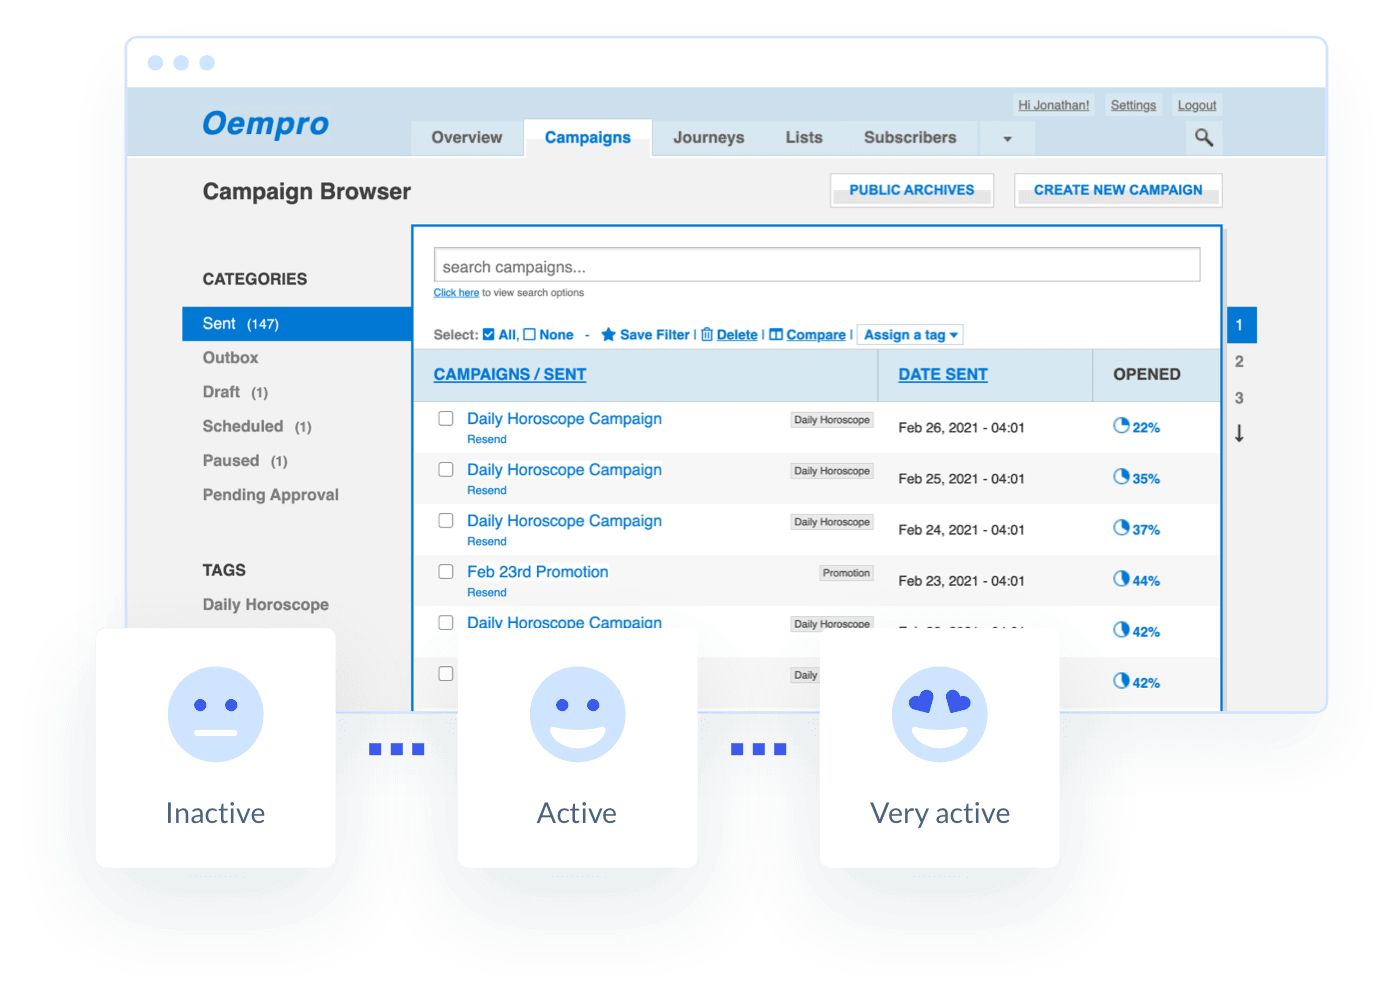Click the CREATE NEW CAMPAIGN button
The image size is (1400, 1000).
(x=1118, y=190)
